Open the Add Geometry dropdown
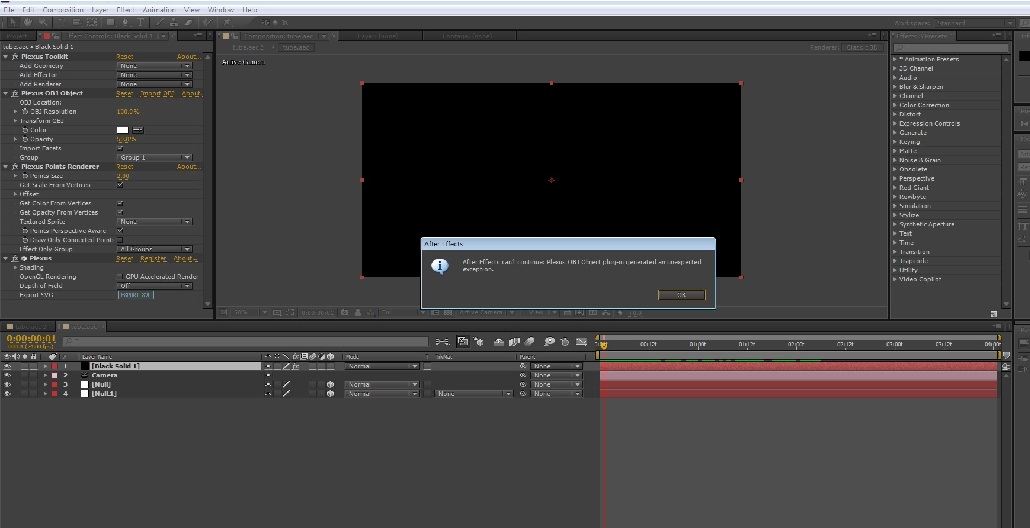The height and width of the screenshot is (528, 1030). [x=154, y=66]
